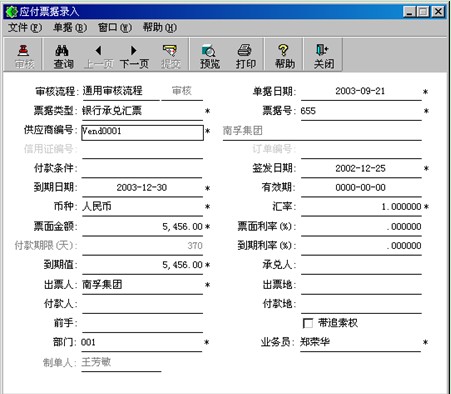Go to 下一页 next page arrow
Image resolution: width=451 pixels, height=394 pixels.
134,51
